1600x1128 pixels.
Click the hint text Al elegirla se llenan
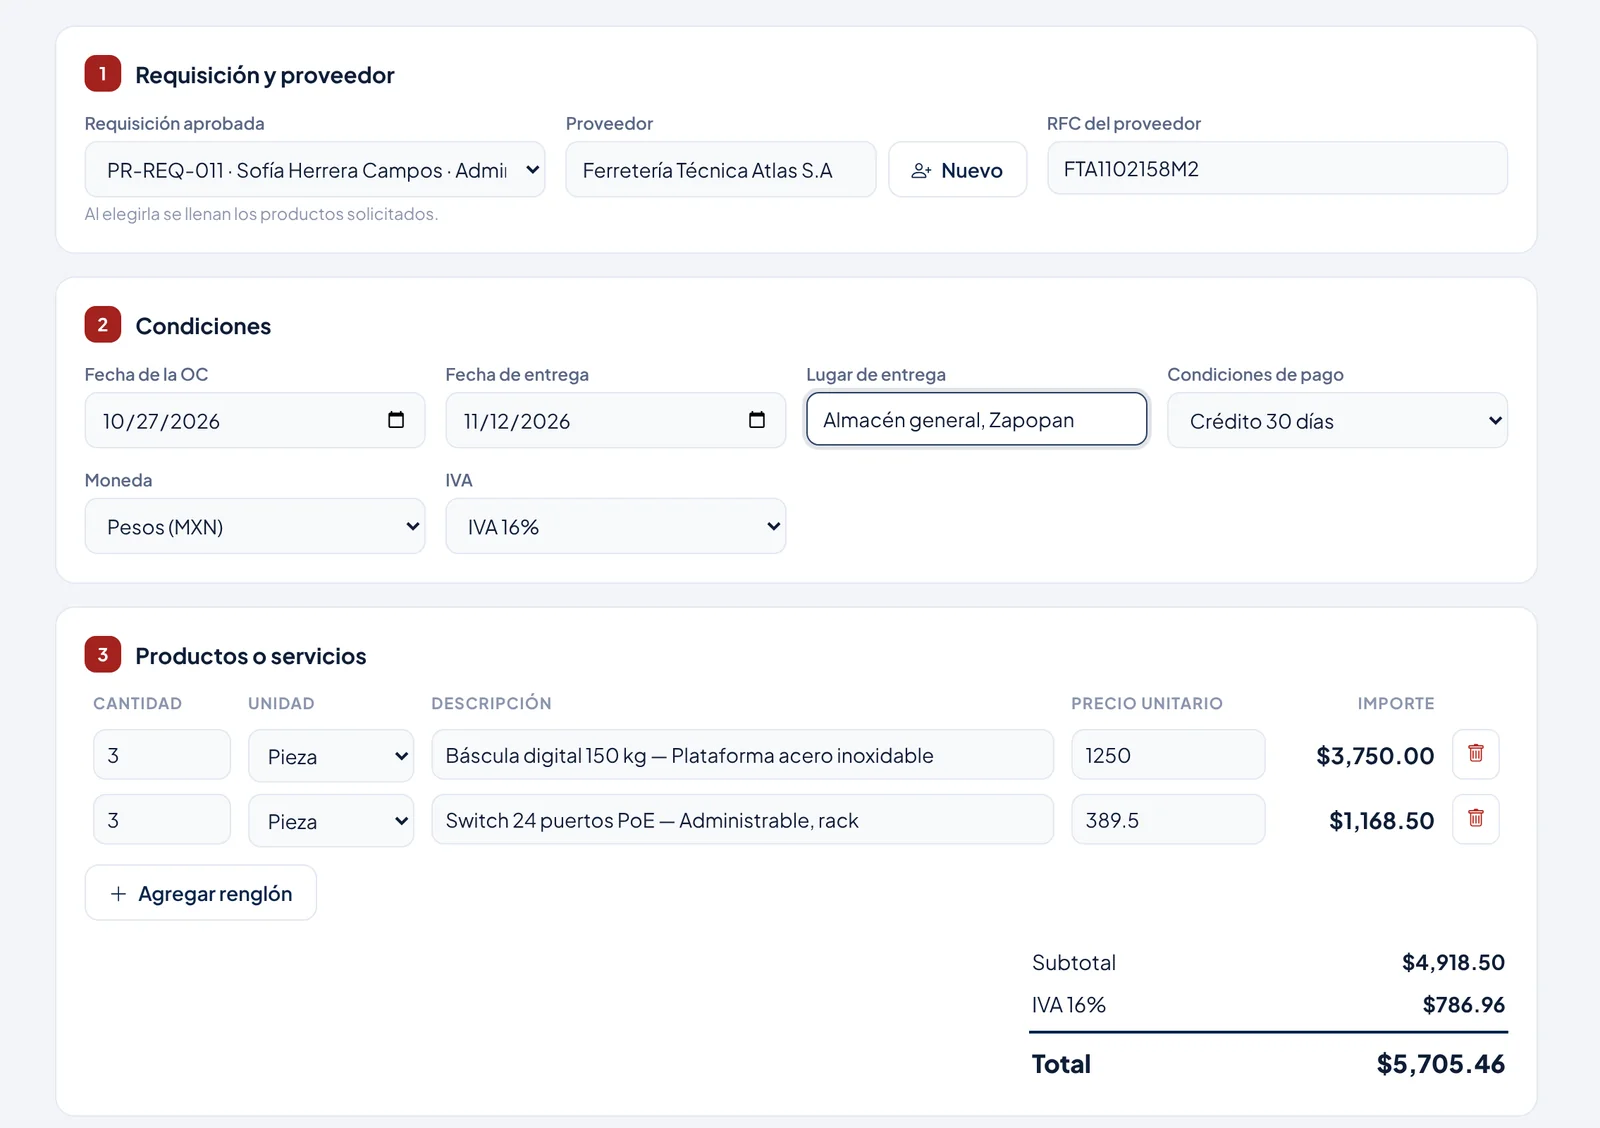261,214
